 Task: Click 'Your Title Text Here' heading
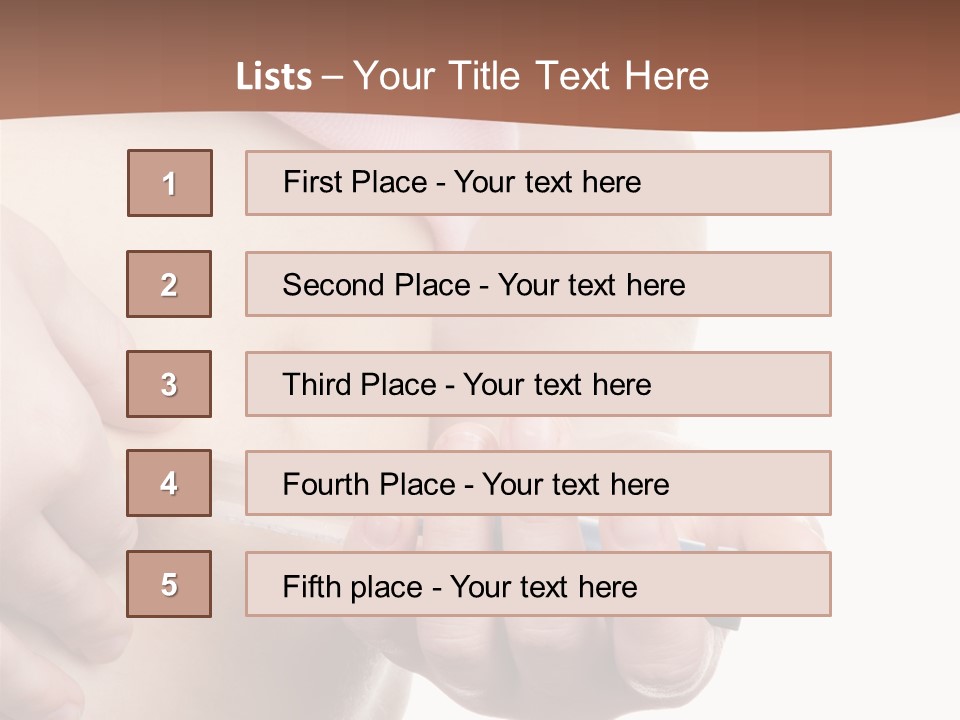(x=531, y=76)
